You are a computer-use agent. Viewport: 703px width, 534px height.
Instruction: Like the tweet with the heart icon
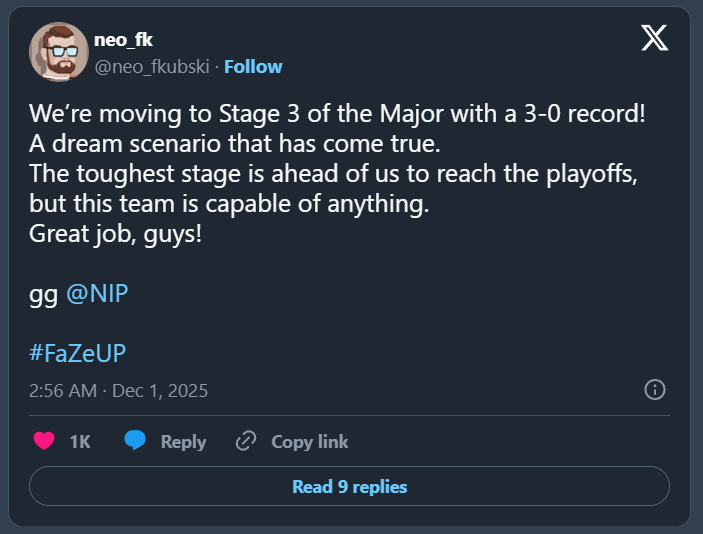click(x=44, y=442)
